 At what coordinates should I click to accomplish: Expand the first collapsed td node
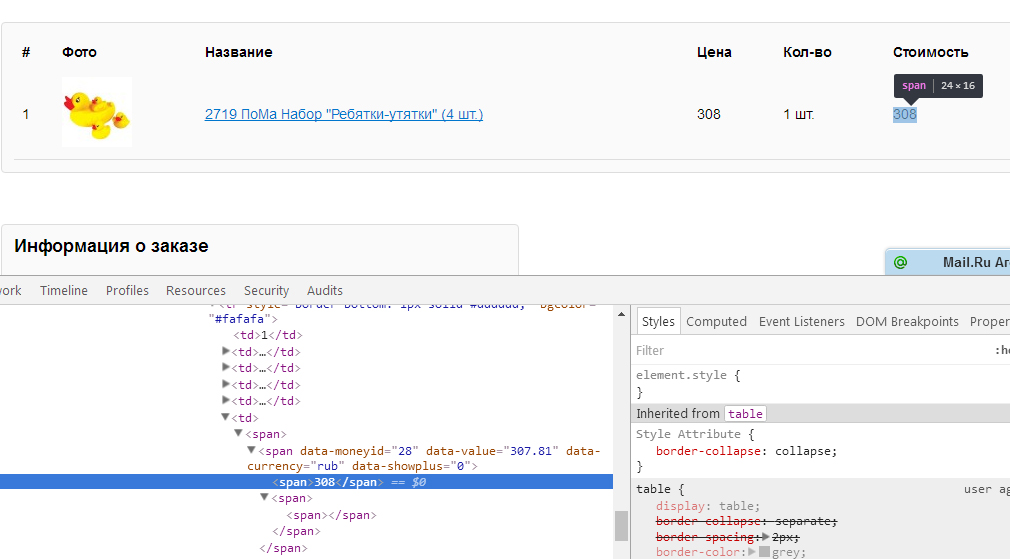point(226,352)
